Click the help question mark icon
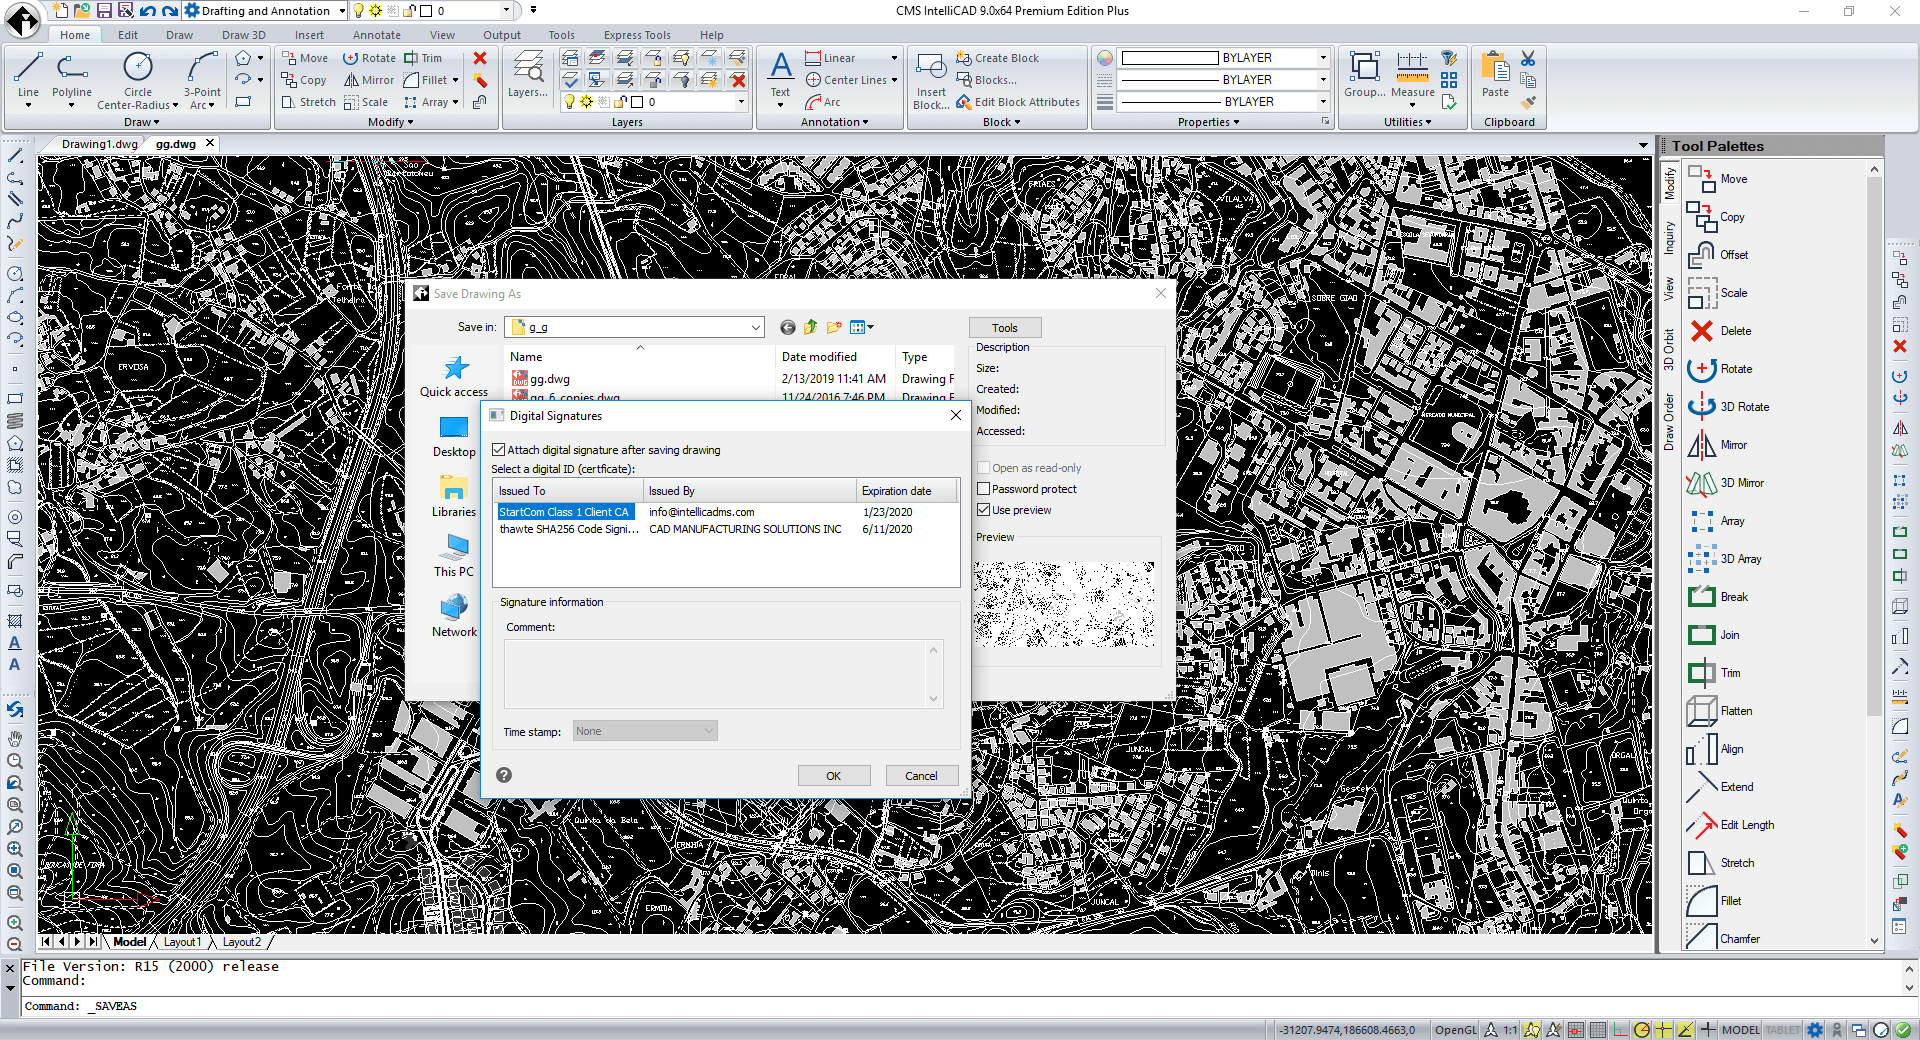Viewport: 1920px width, 1040px height. (504, 775)
